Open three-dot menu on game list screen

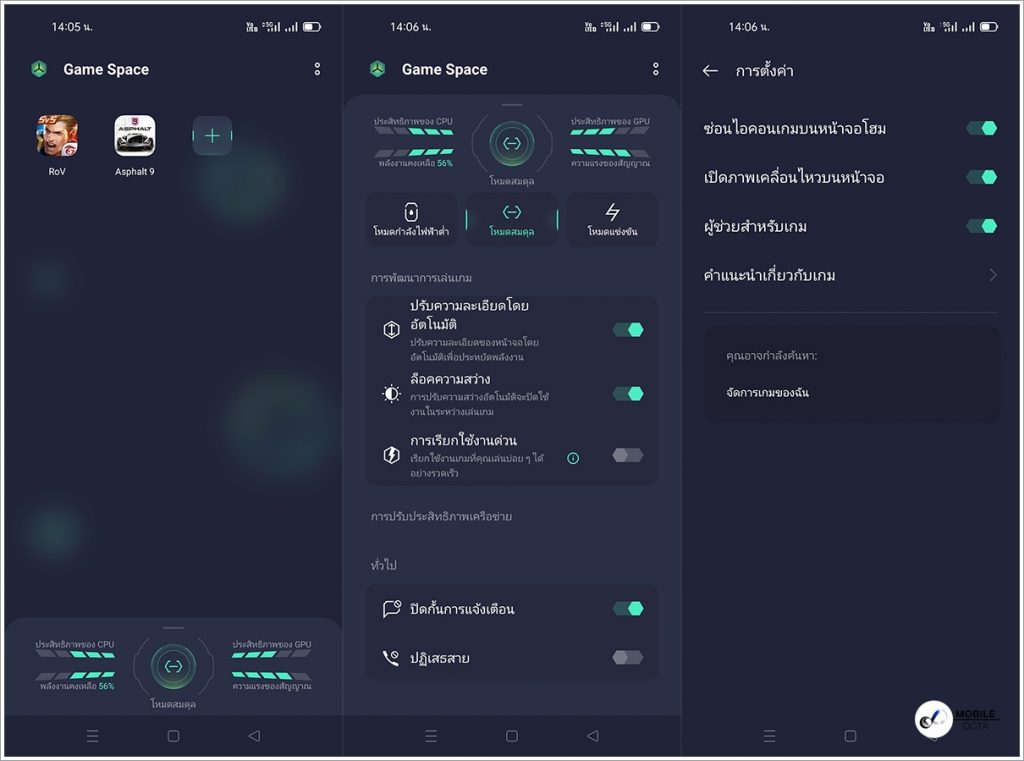(x=317, y=69)
